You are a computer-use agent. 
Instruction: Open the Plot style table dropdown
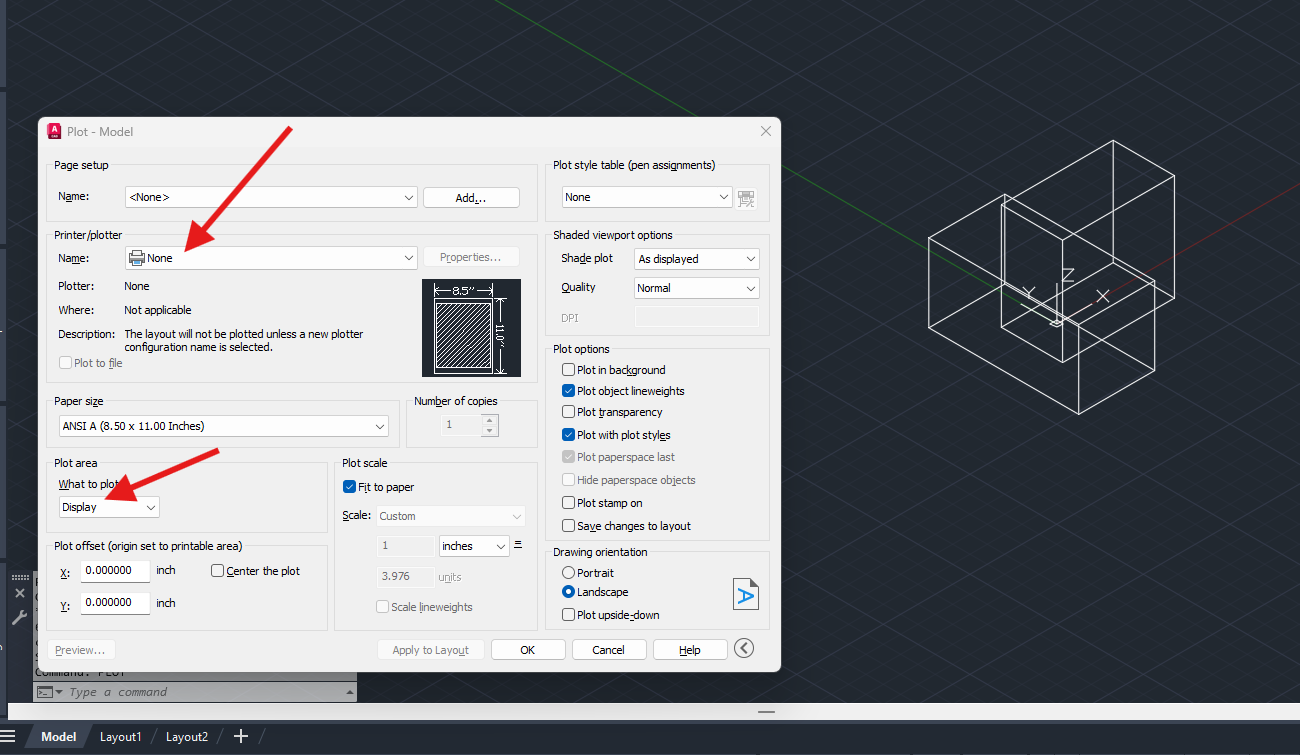pyautogui.click(x=647, y=197)
